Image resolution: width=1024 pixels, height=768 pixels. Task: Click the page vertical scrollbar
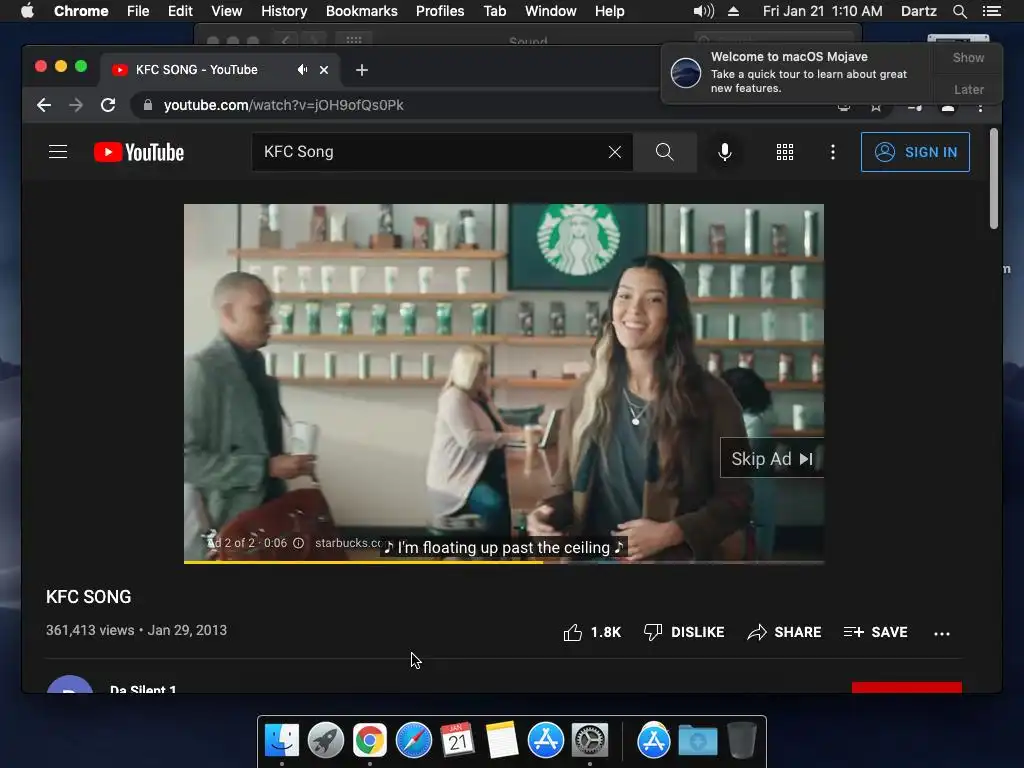(x=993, y=178)
